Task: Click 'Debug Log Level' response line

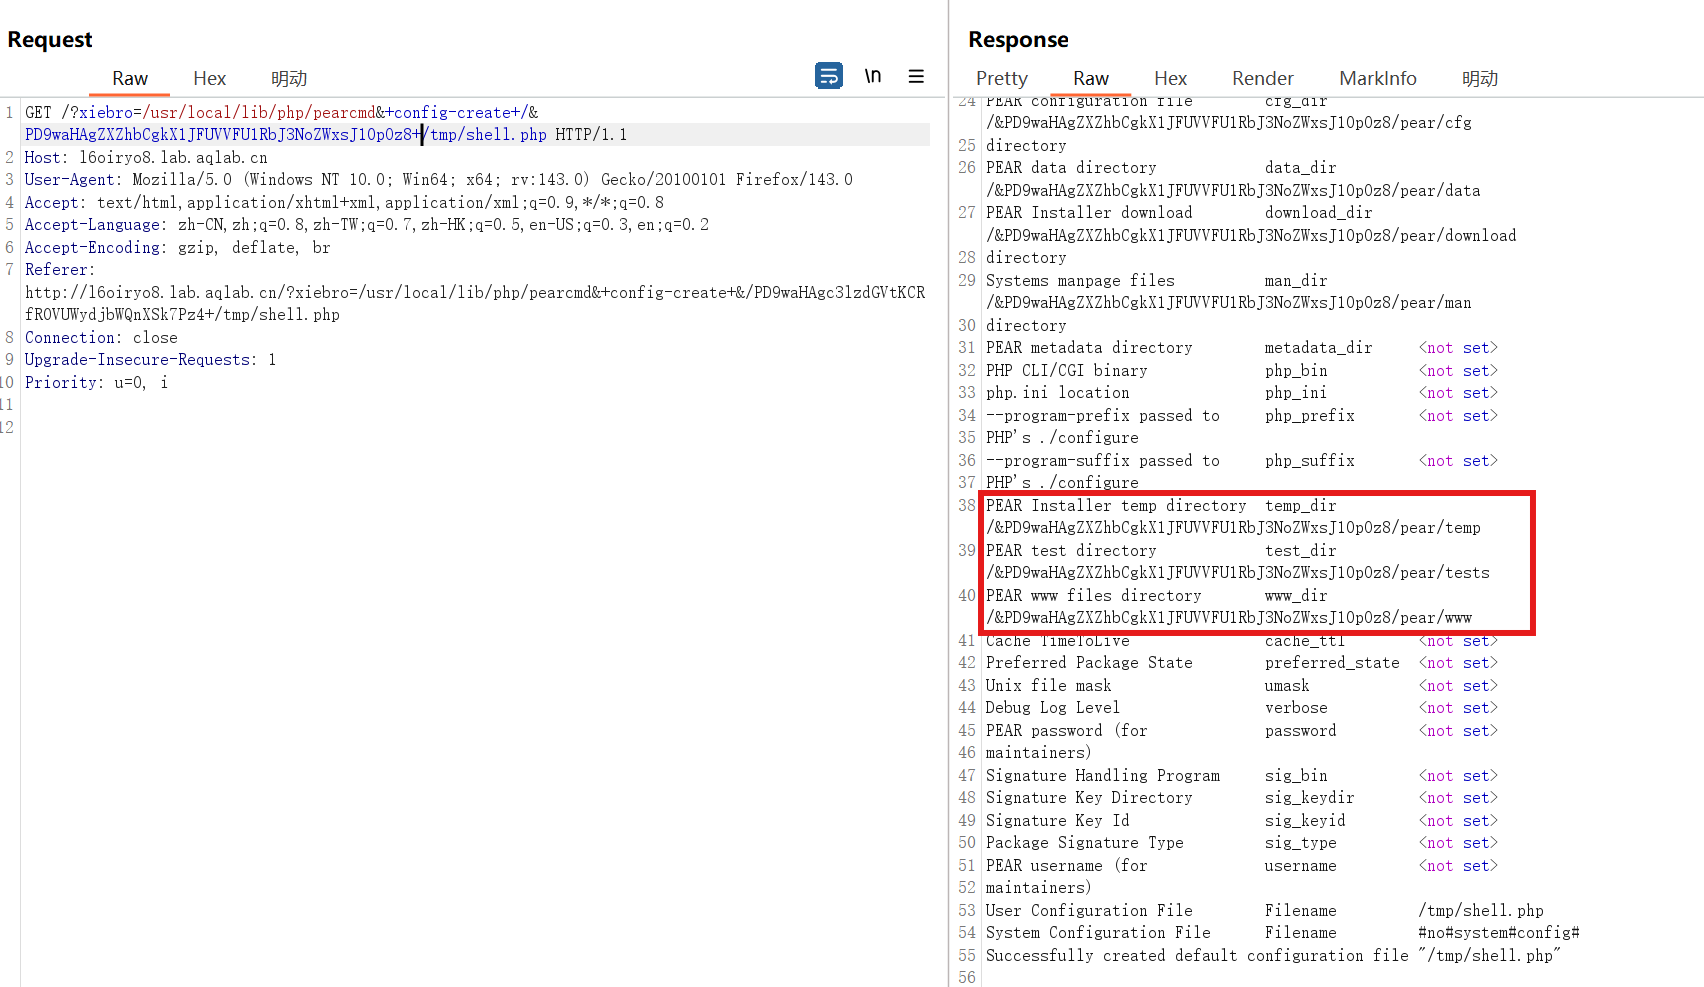Action: click(1053, 708)
